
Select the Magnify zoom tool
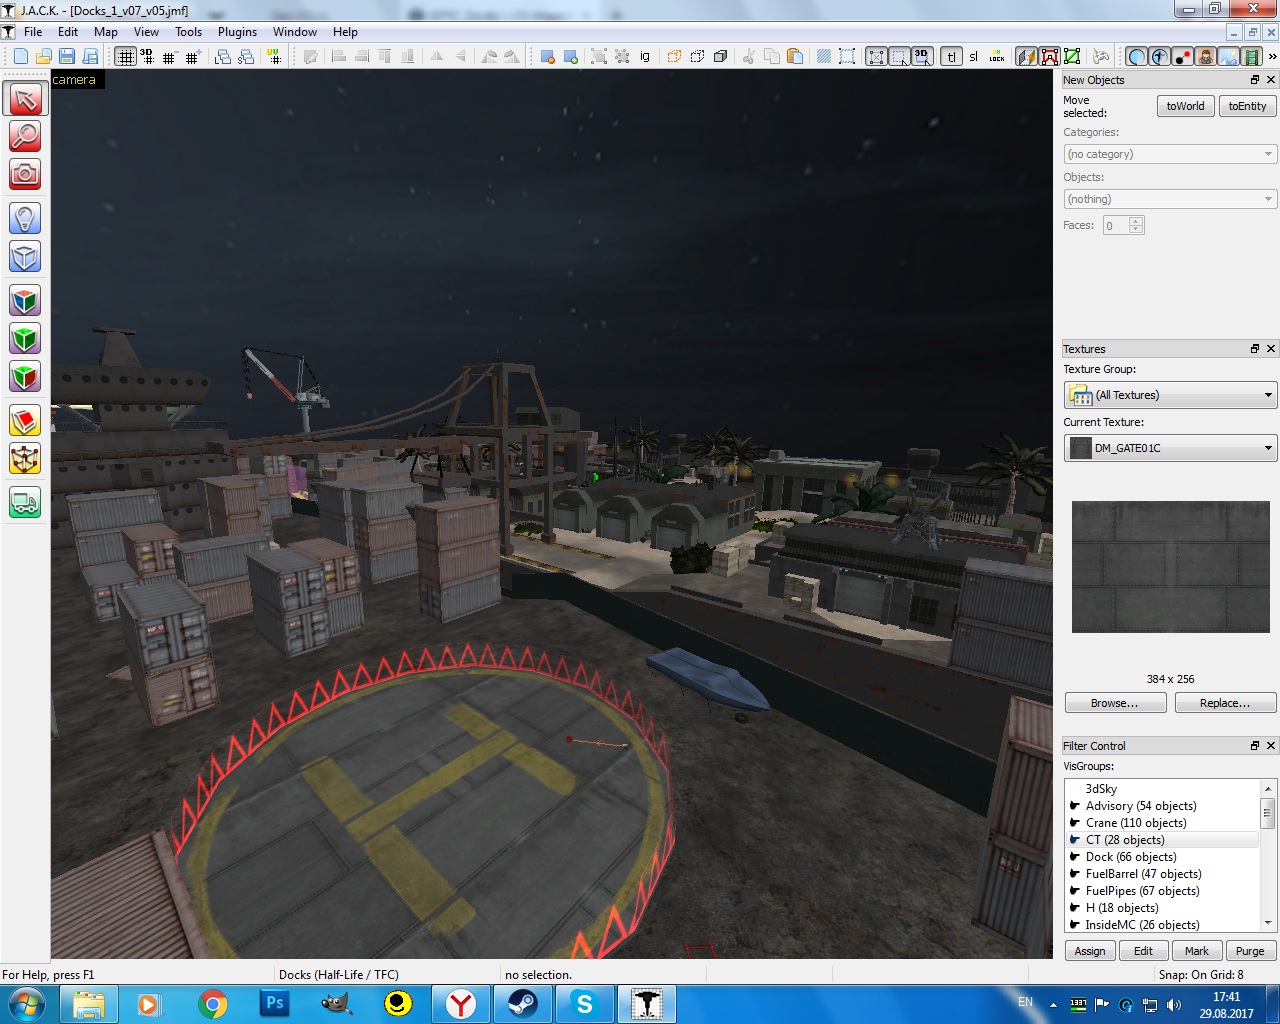coord(25,136)
